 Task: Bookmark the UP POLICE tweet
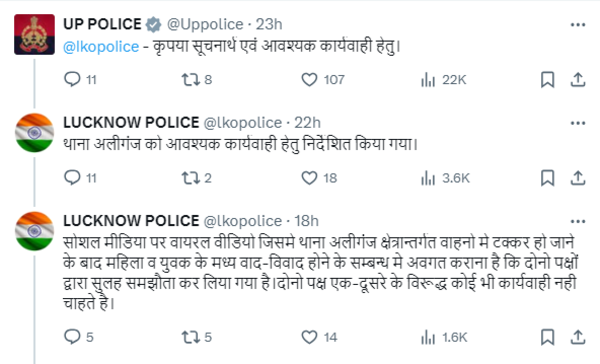tap(548, 80)
